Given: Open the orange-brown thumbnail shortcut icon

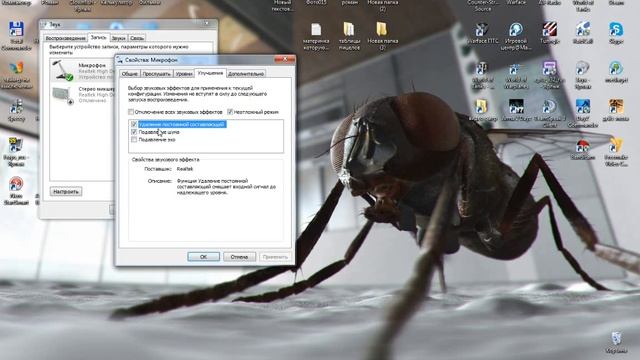Looking at the screenshot, I should 616,107.
